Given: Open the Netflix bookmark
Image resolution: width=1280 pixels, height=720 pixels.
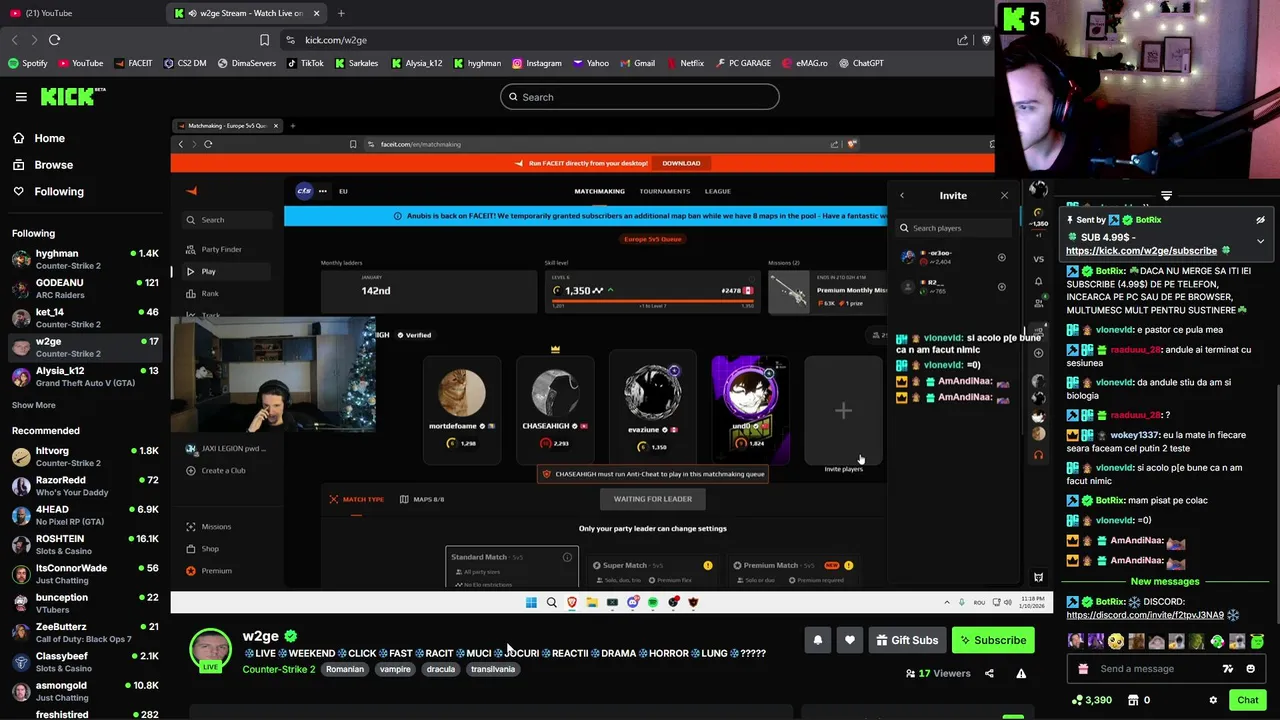Looking at the screenshot, I should (684, 63).
